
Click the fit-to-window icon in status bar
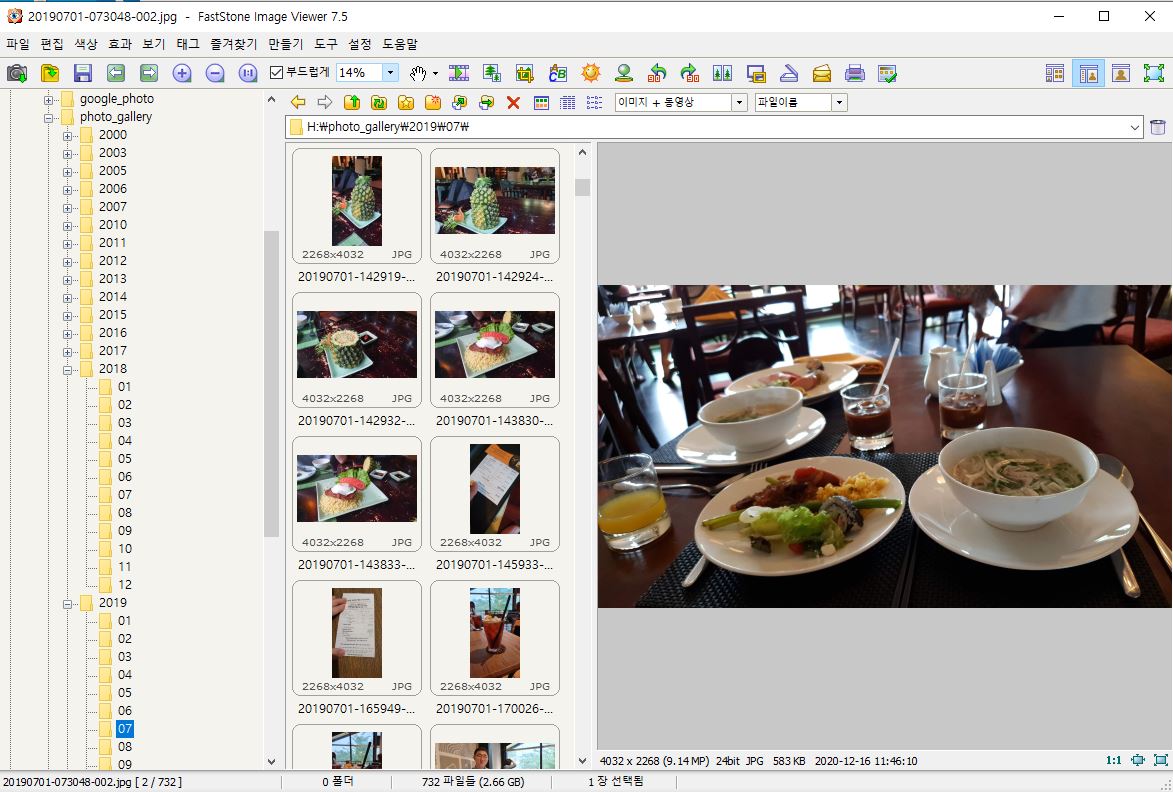(x=1138, y=761)
